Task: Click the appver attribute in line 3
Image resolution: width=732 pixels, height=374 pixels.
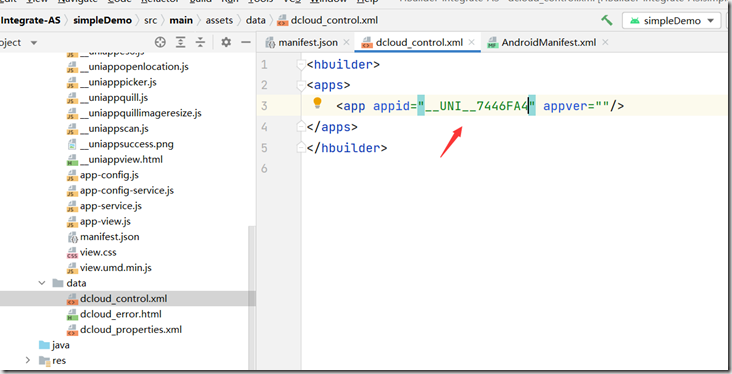Action: [565, 106]
